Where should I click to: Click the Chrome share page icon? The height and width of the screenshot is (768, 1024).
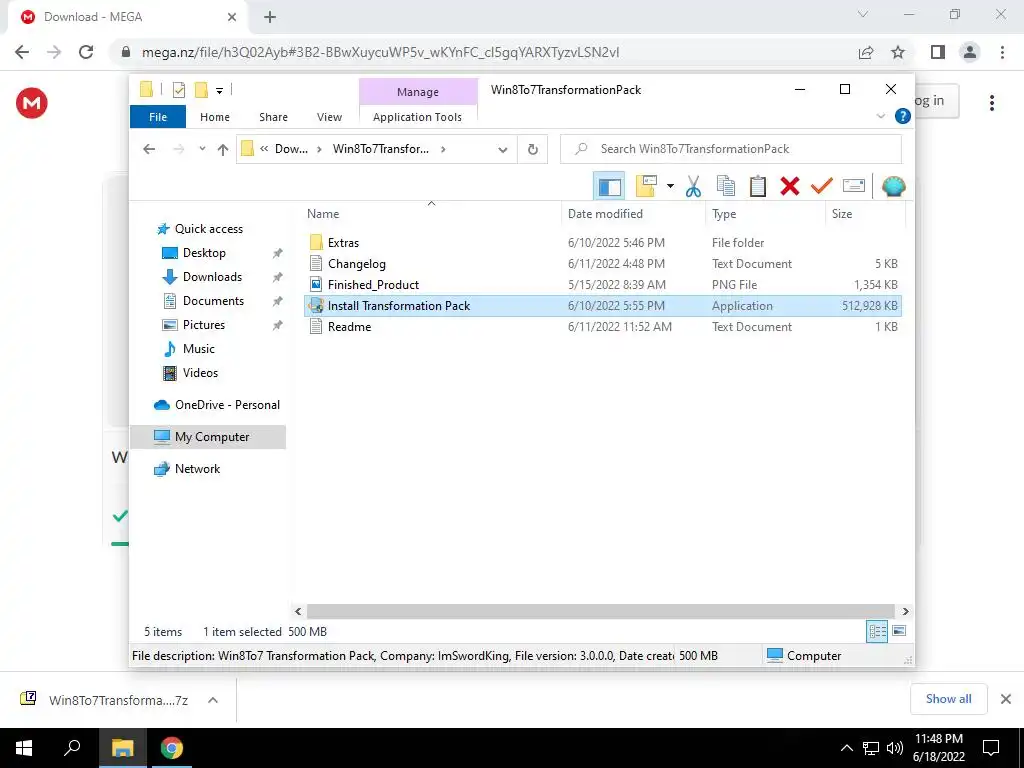pyautogui.click(x=866, y=52)
